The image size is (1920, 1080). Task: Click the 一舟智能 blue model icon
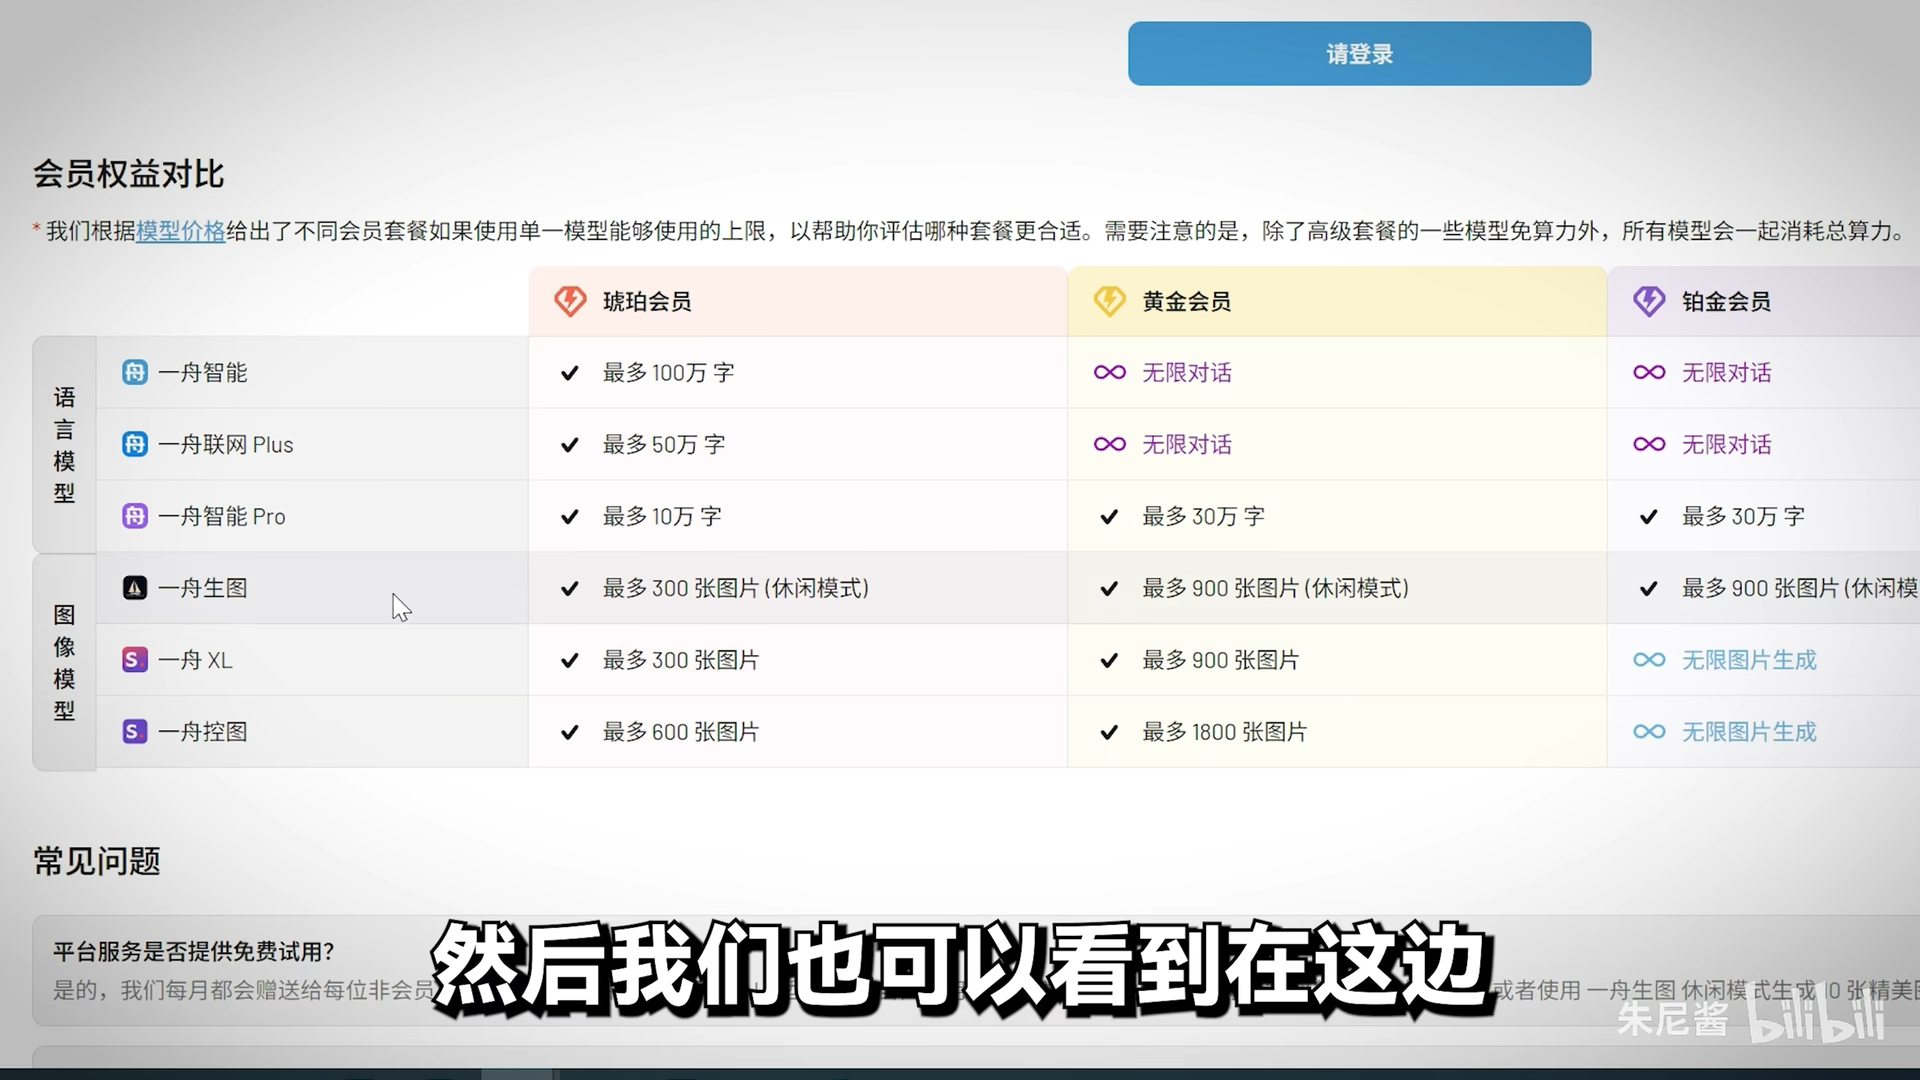click(135, 372)
